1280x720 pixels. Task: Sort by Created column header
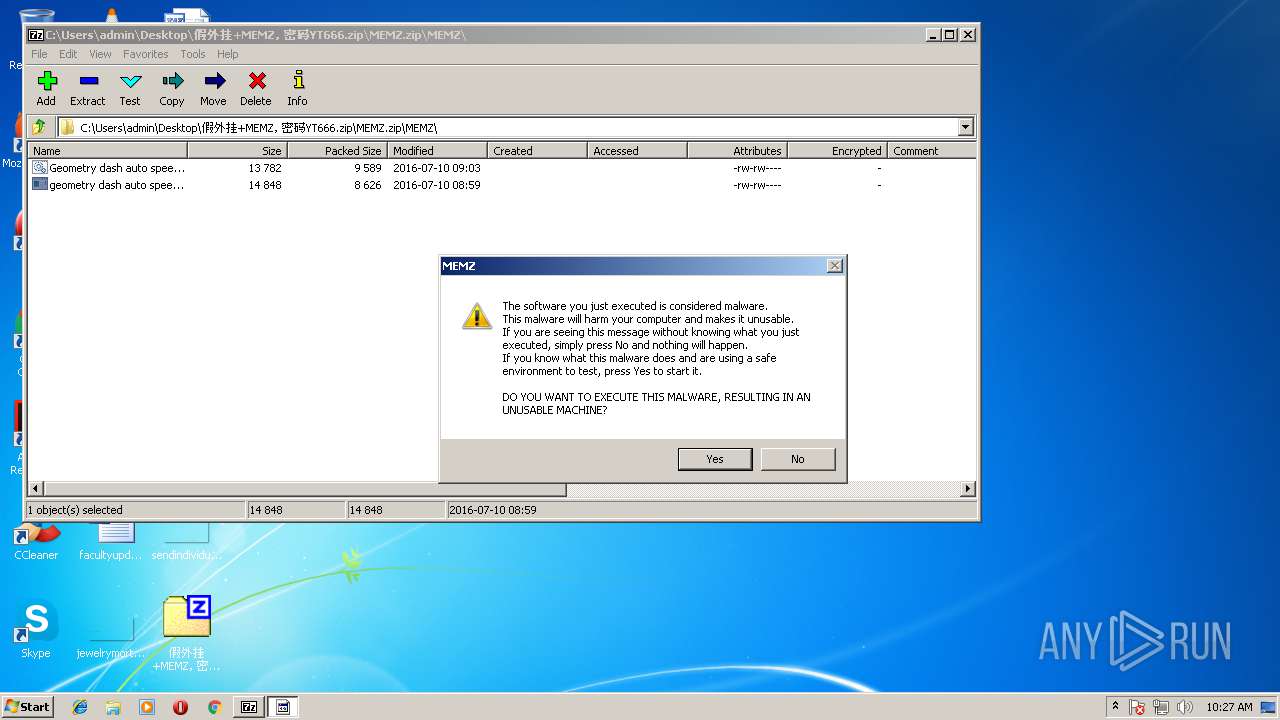coord(538,151)
